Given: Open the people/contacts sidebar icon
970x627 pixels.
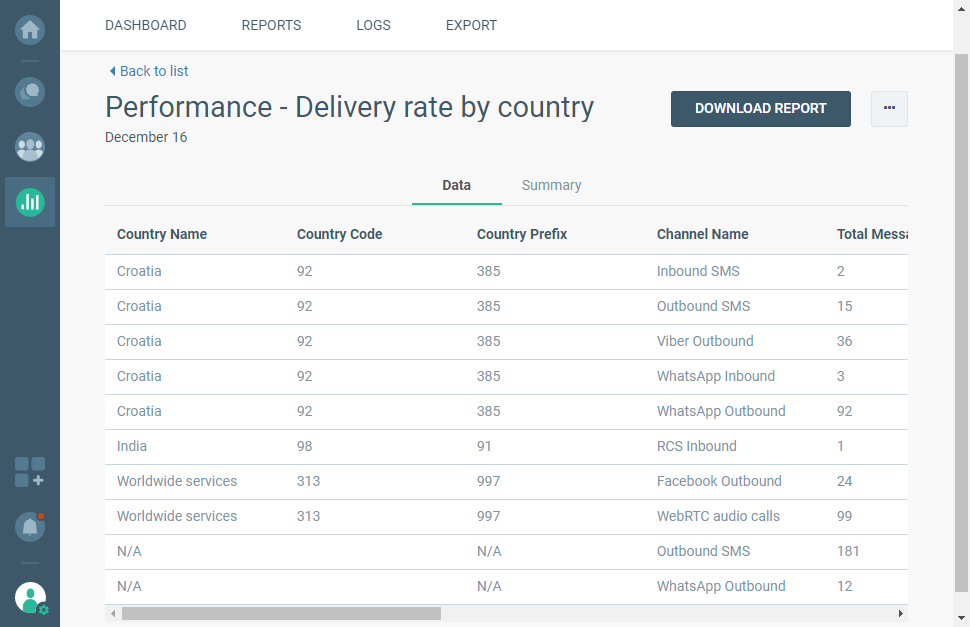Looking at the screenshot, I should click(x=30, y=147).
